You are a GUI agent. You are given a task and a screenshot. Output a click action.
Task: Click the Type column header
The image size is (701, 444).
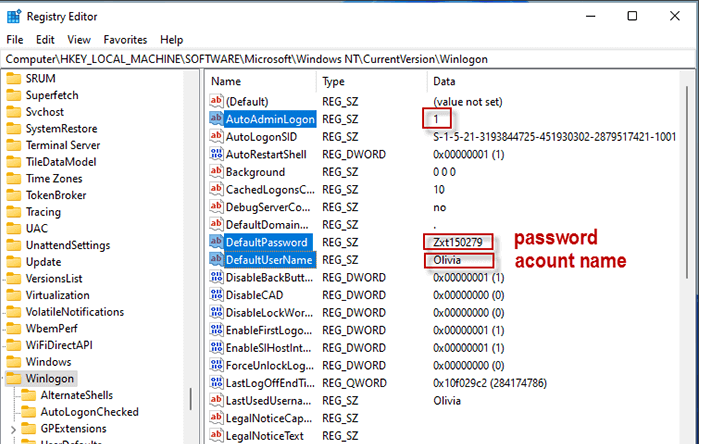click(333, 81)
